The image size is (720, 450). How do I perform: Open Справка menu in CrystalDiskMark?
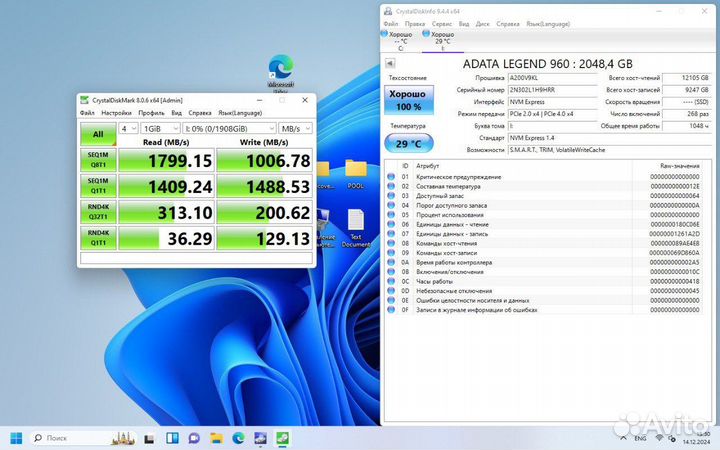200,113
